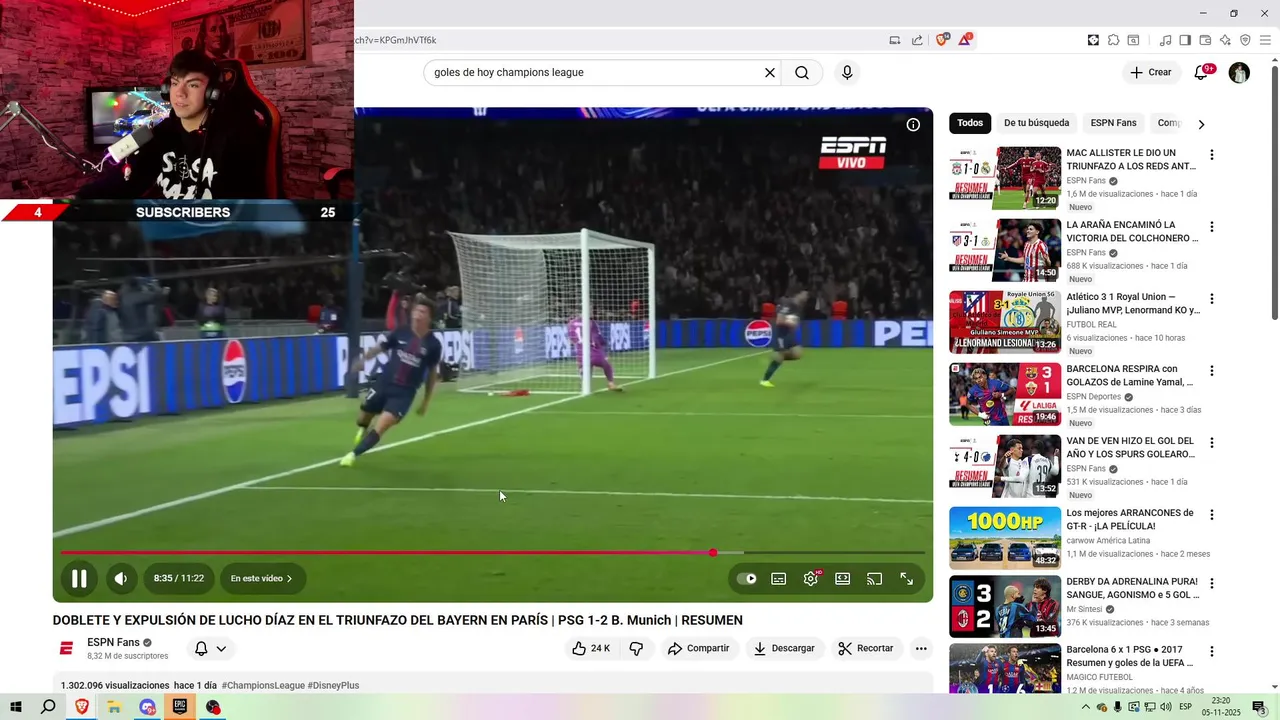1280x720 pixels.
Task: Dislike the video with thumbs down
Action: coord(636,648)
